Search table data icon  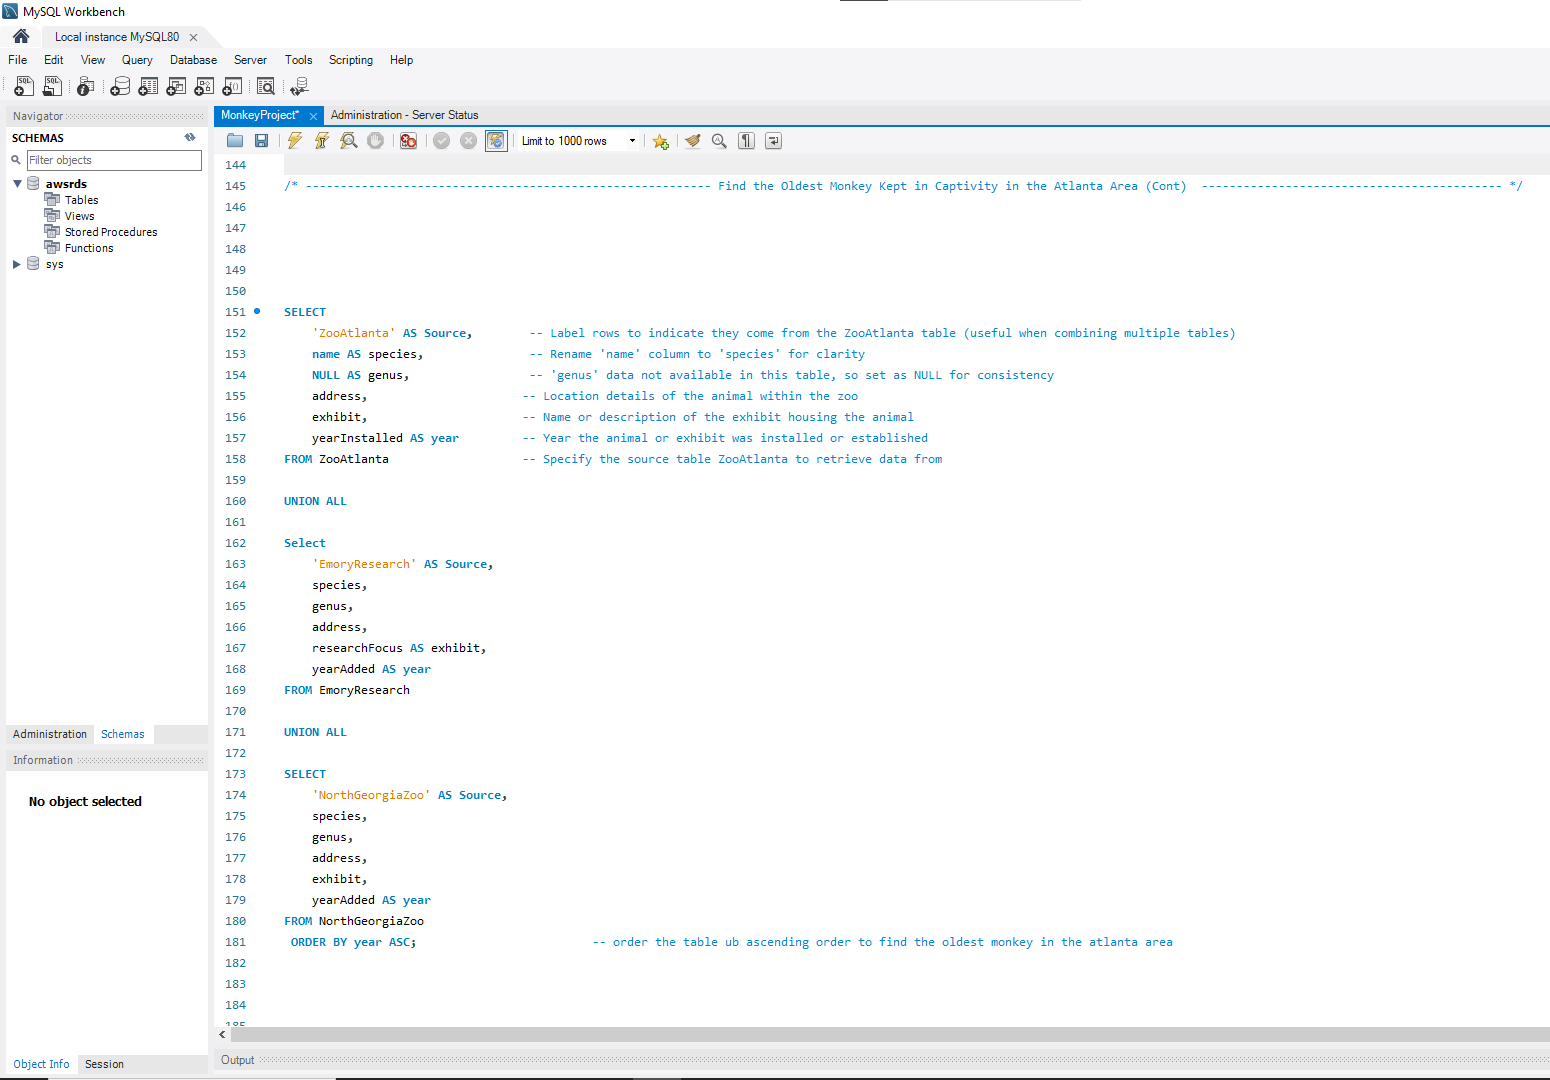pos(265,87)
